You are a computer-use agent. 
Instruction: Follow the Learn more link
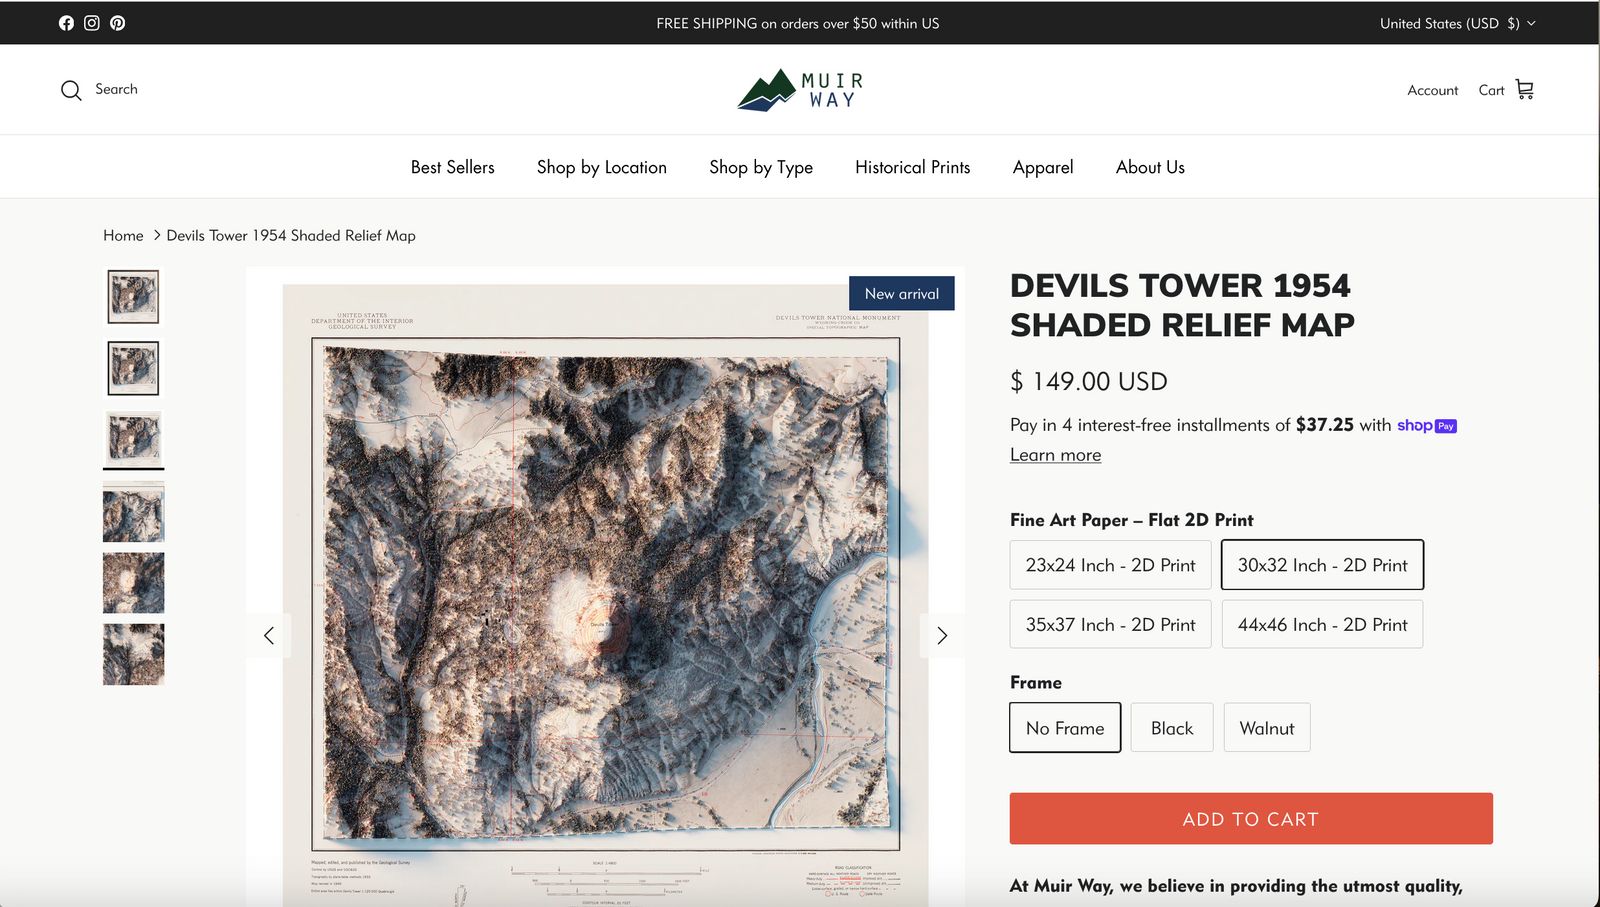tap(1055, 455)
